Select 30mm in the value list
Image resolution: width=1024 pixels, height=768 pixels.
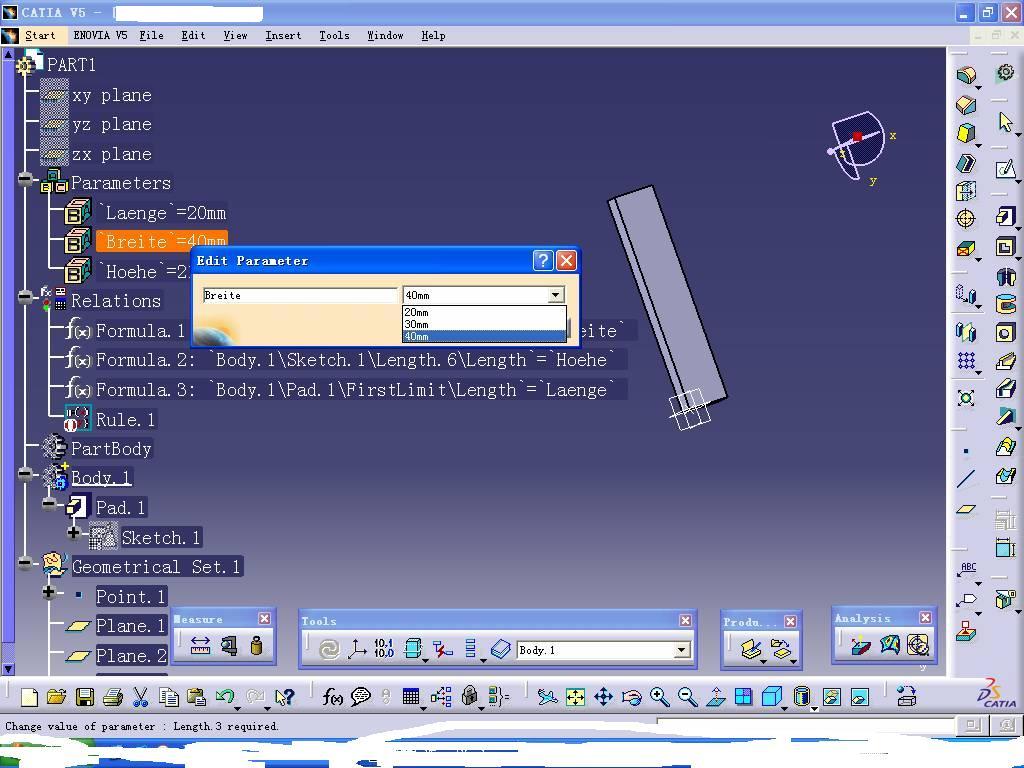tap(484, 324)
